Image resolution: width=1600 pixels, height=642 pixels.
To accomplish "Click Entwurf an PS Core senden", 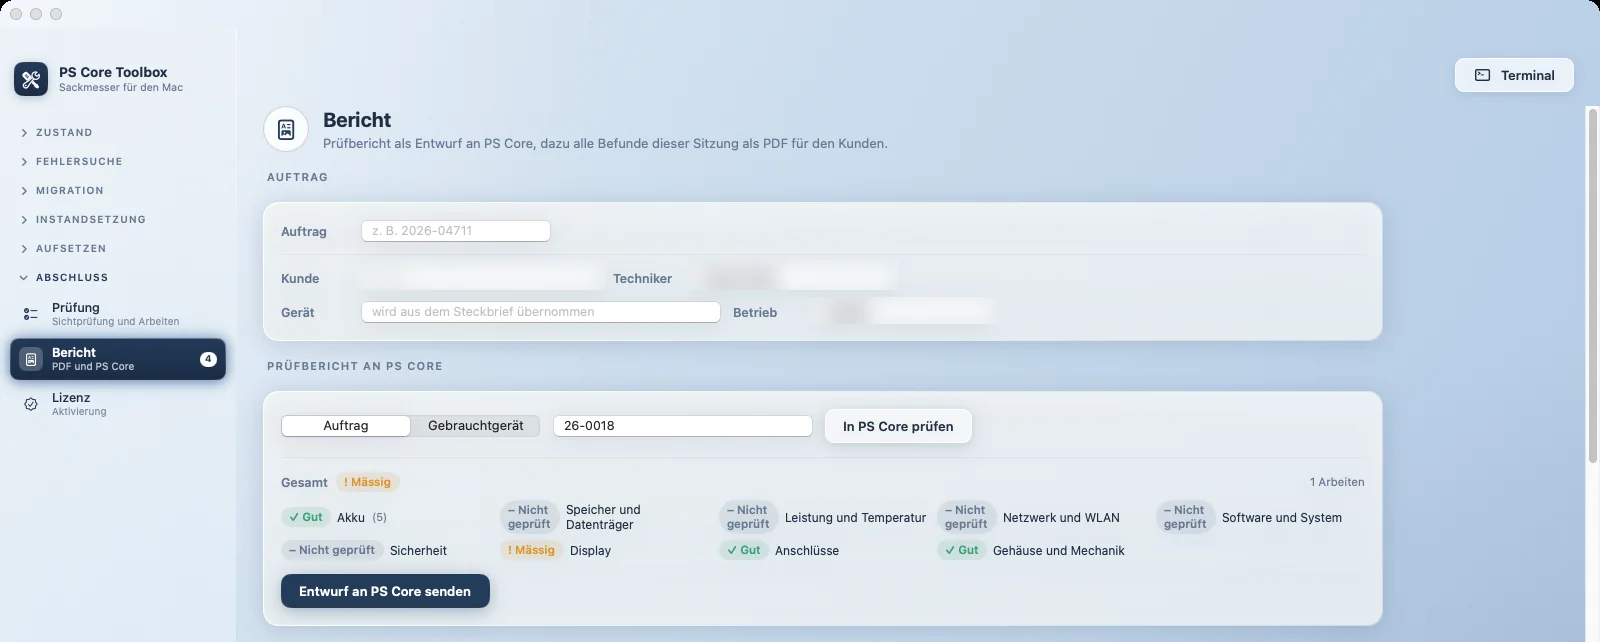I will click(x=385, y=591).
